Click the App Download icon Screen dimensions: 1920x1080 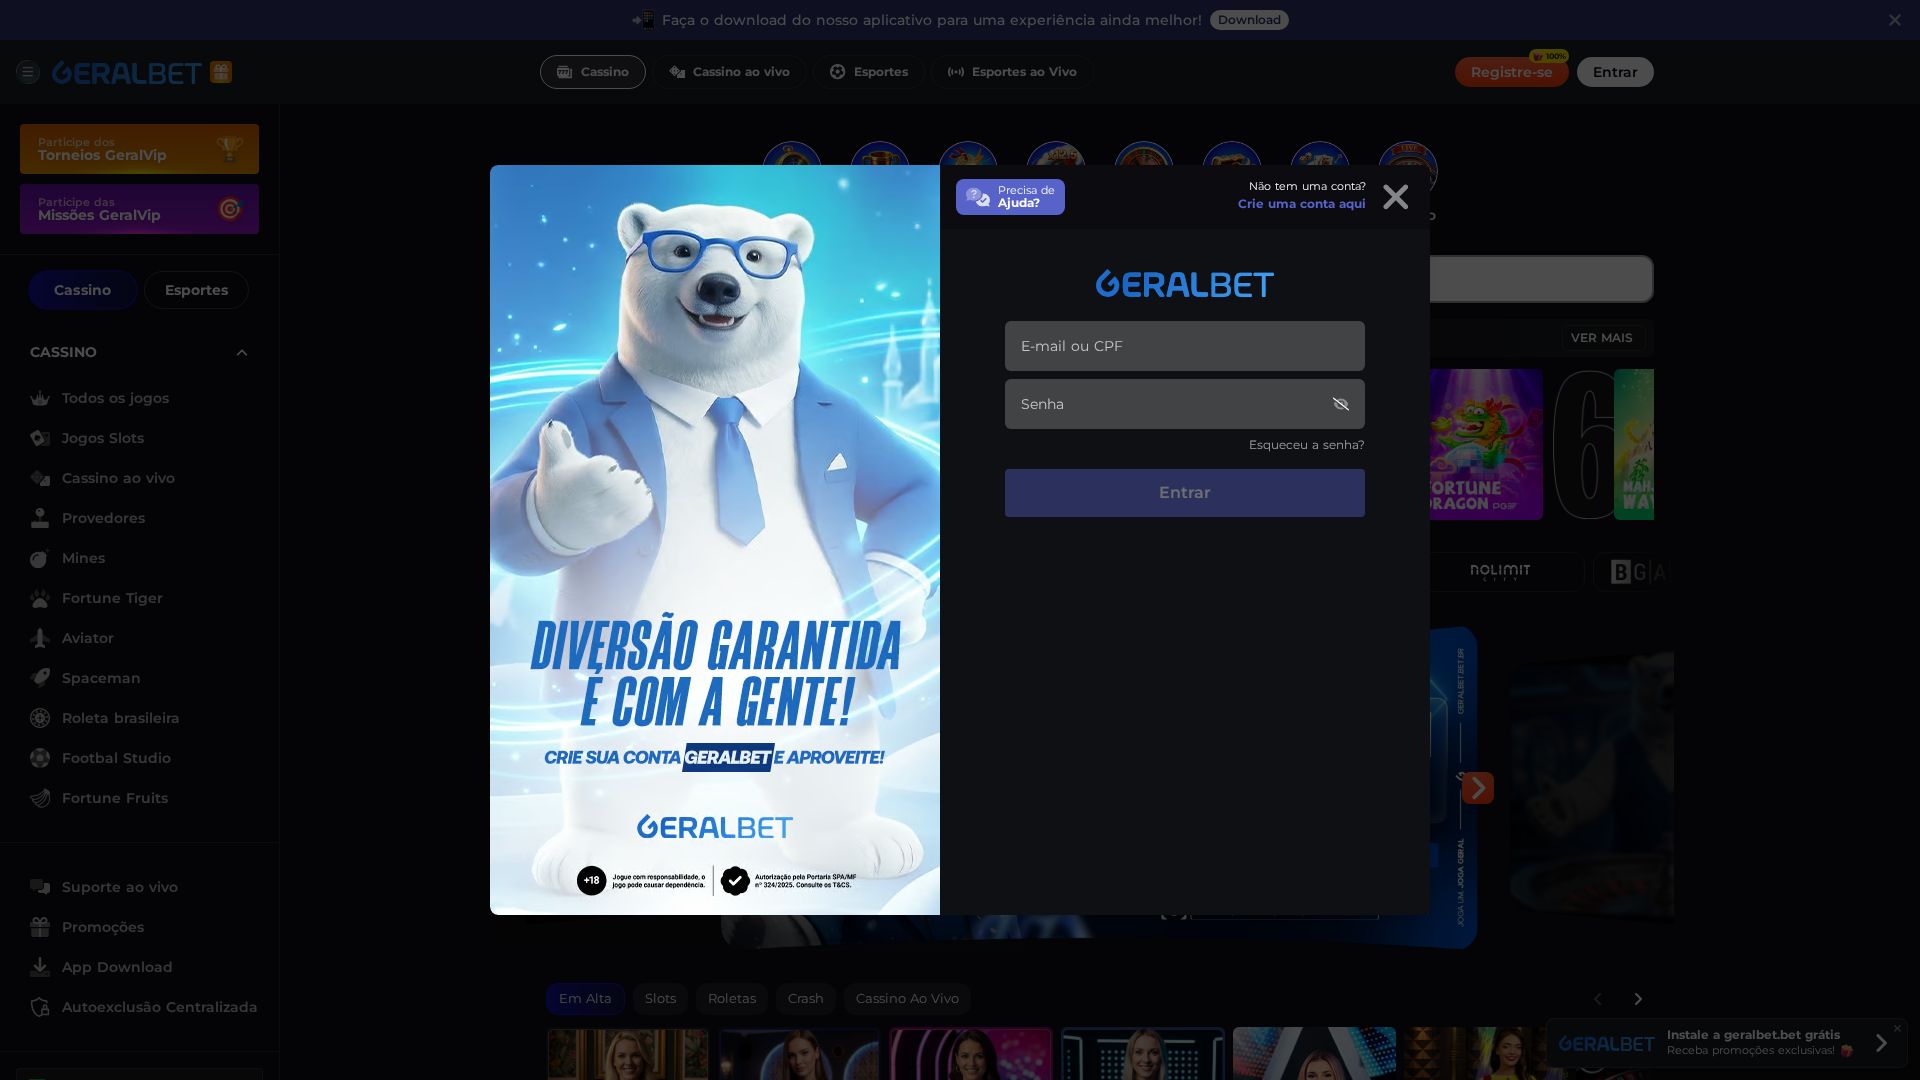[x=40, y=967]
